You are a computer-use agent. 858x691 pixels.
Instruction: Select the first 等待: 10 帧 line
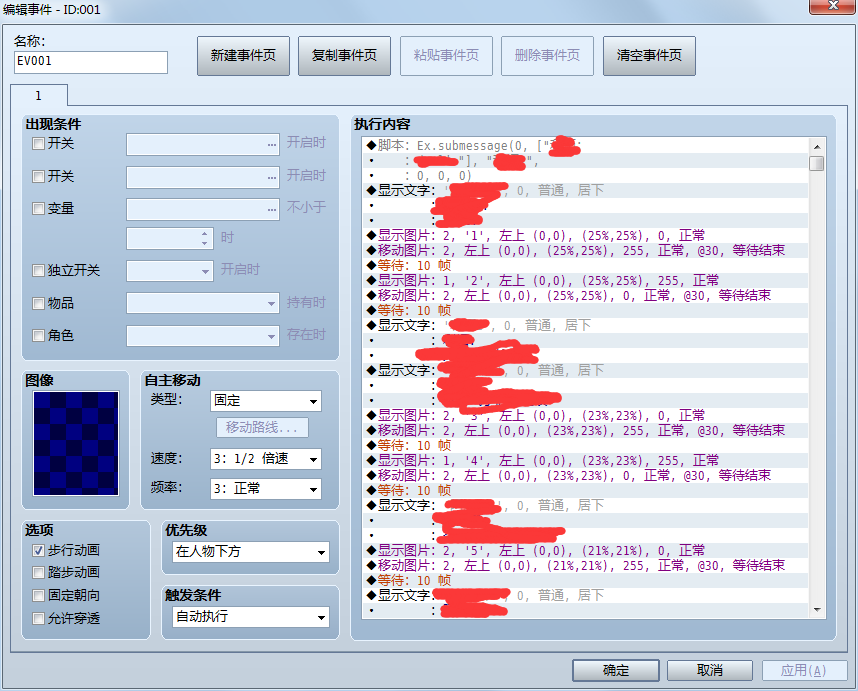(585, 266)
